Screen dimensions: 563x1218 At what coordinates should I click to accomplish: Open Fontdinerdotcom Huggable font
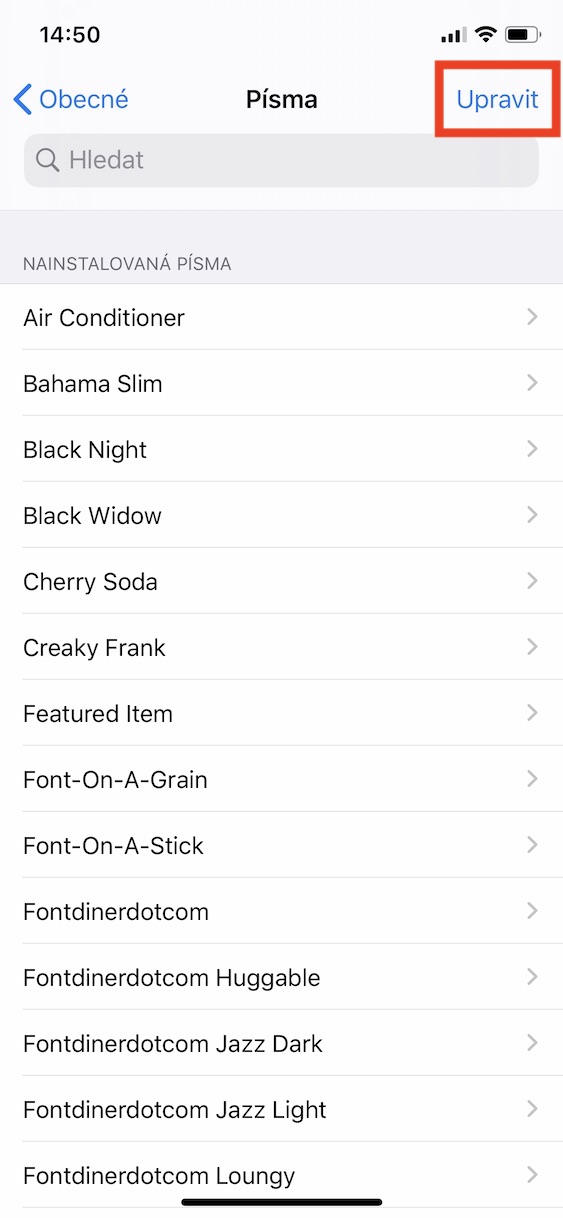click(x=281, y=977)
